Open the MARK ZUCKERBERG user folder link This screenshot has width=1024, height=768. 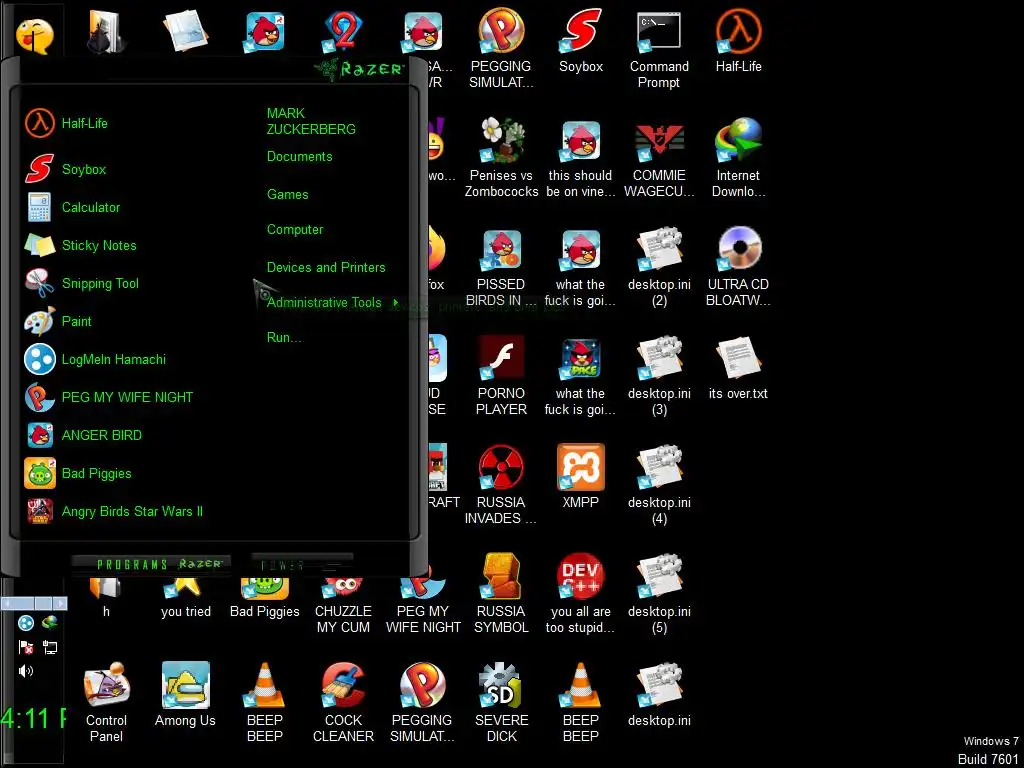click(x=311, y=121)
